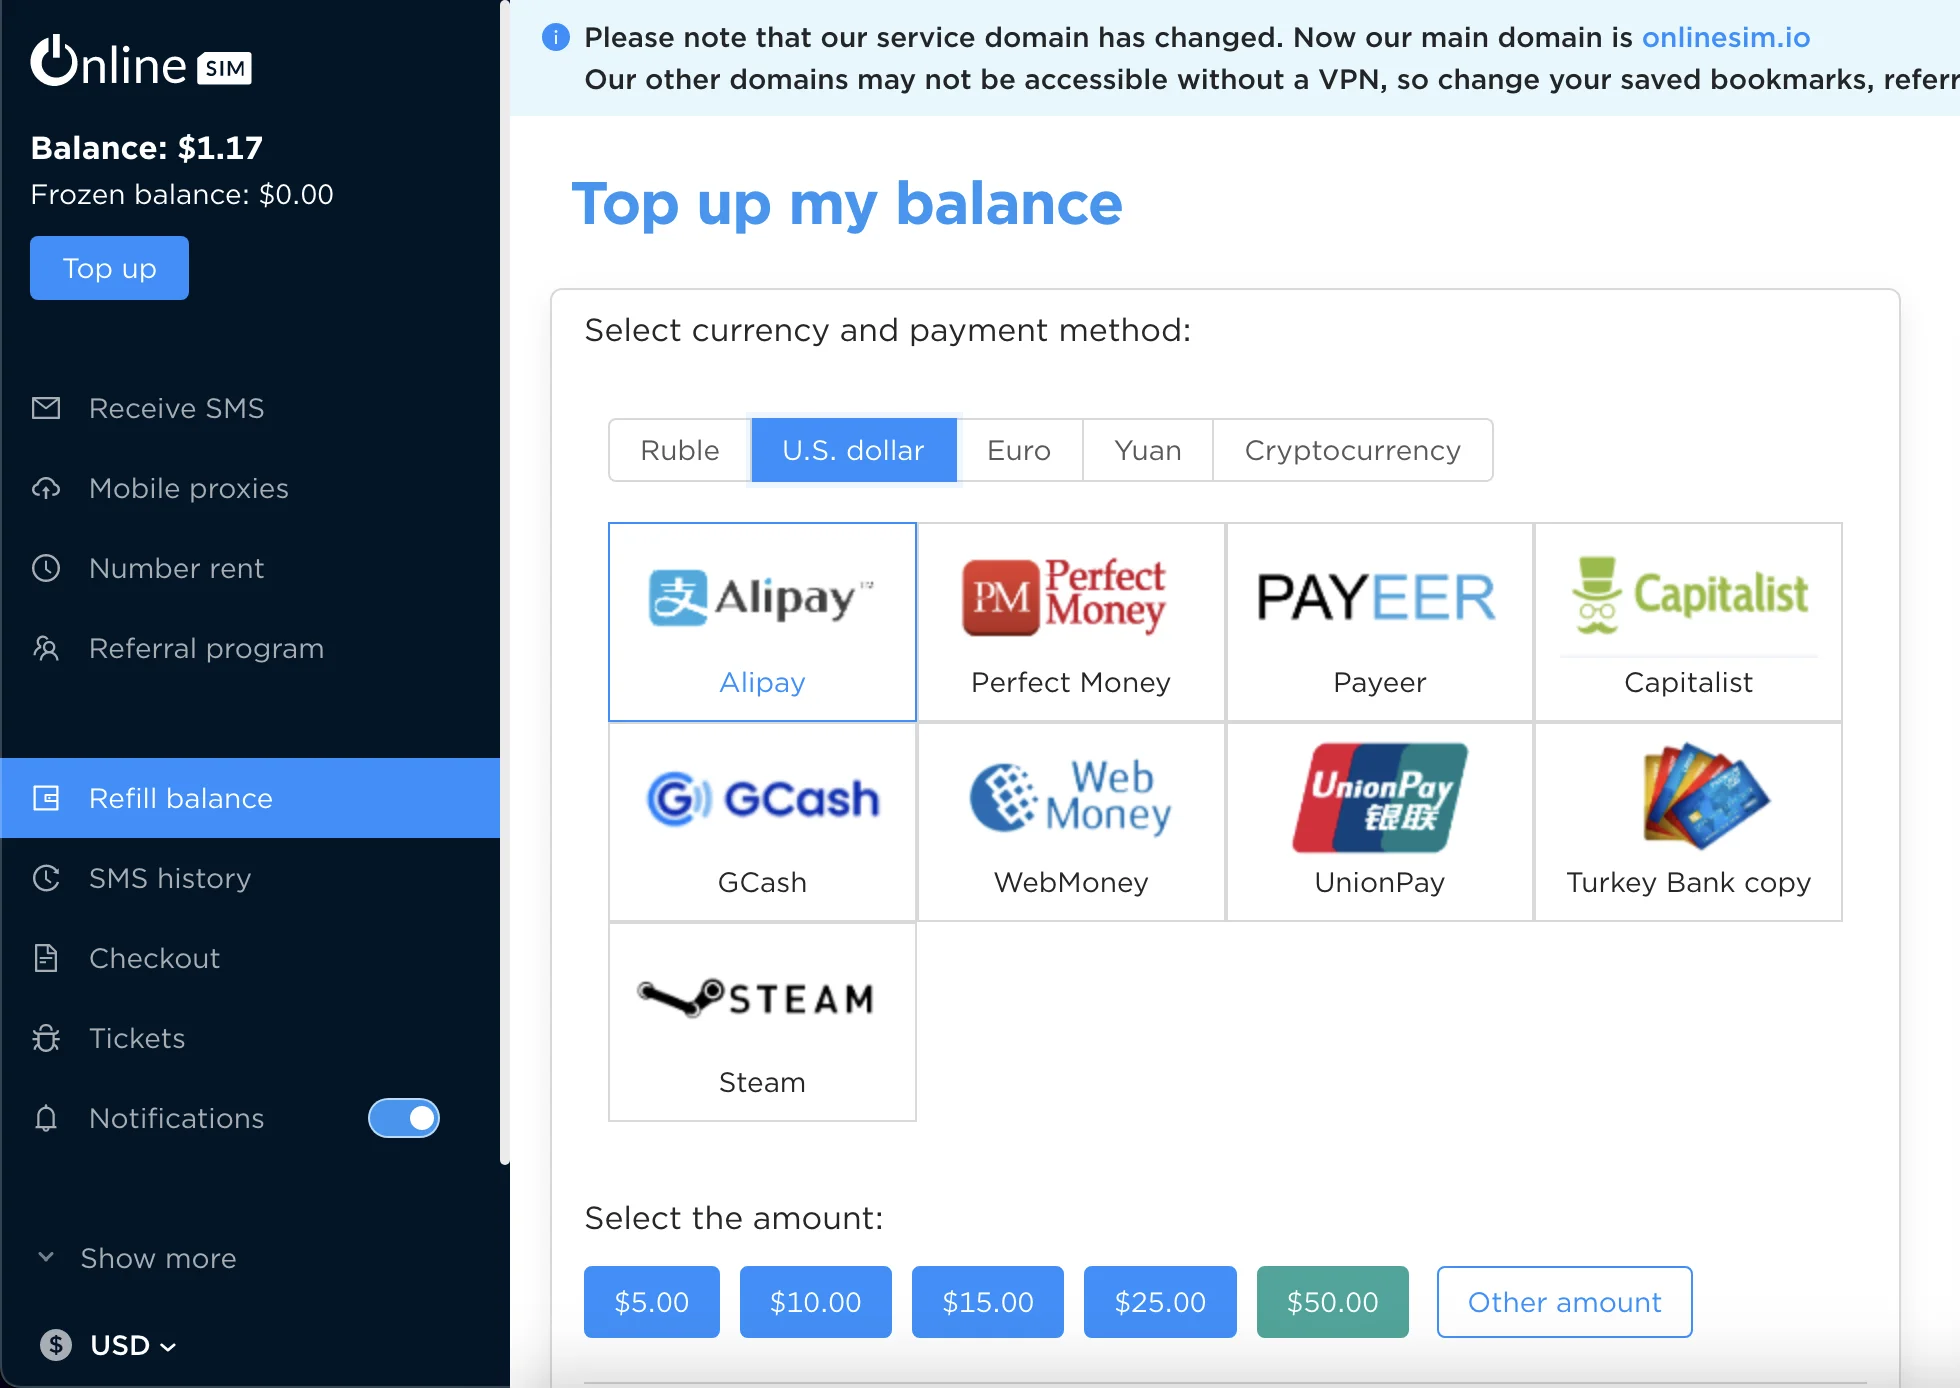Open Tickets in the sidebar
Screen dimensions: 1960x1388
tap(250, 1038)
